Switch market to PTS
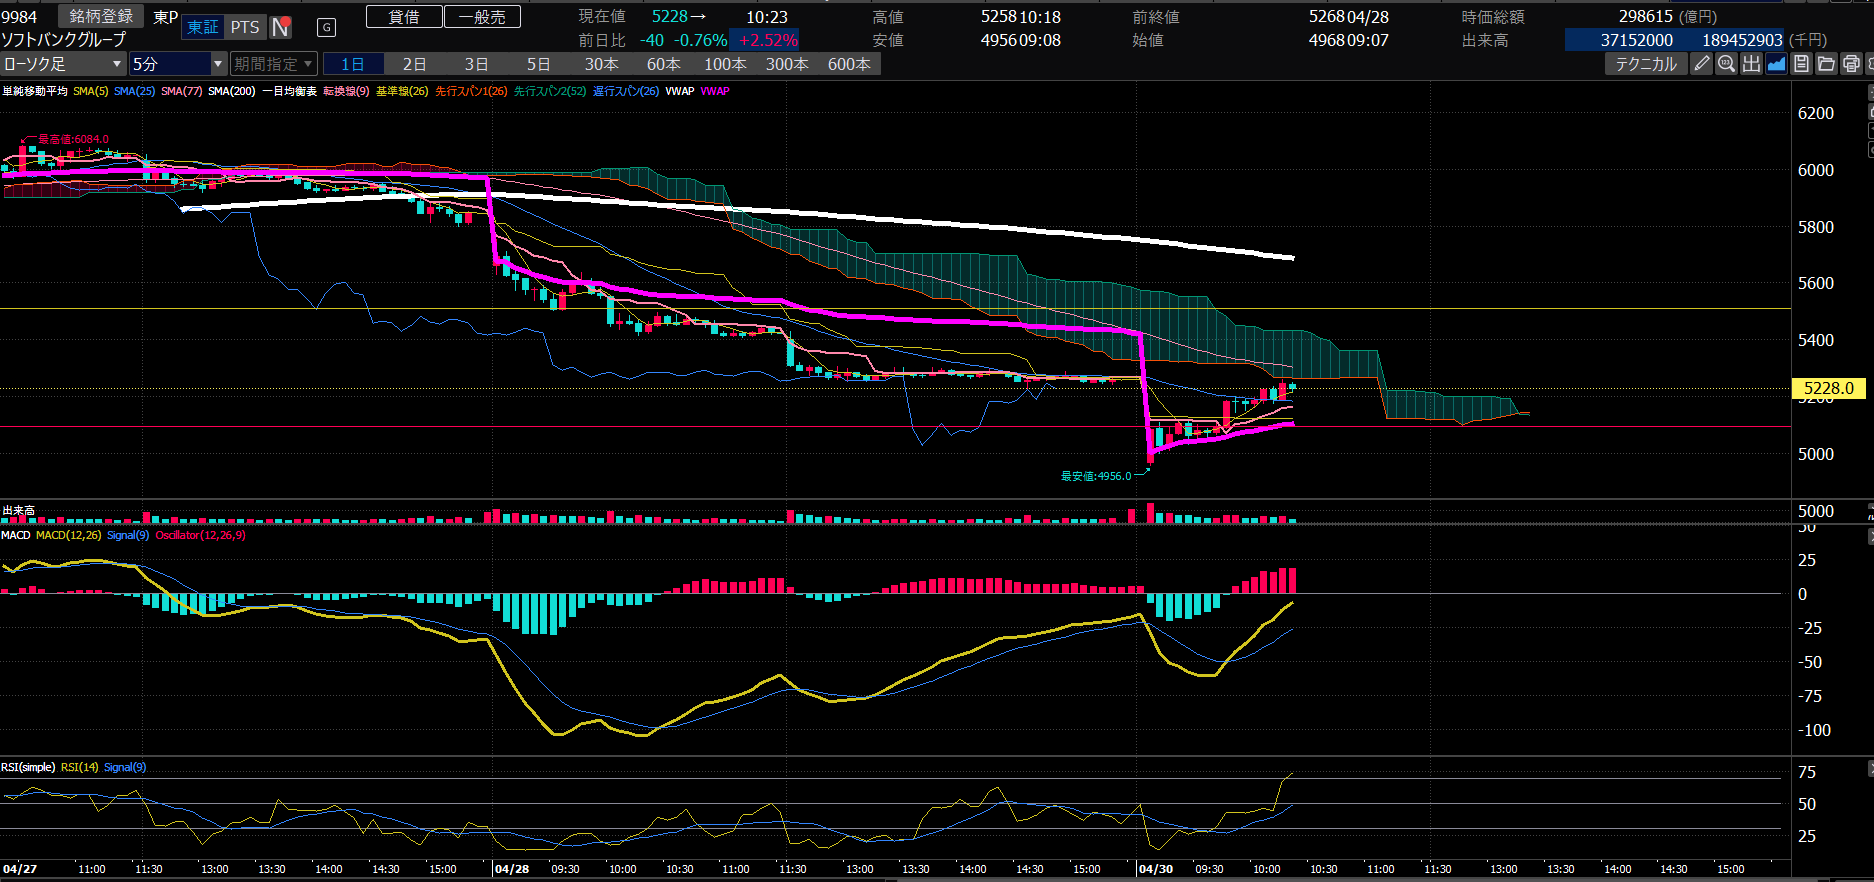 (x=245, y=27)
